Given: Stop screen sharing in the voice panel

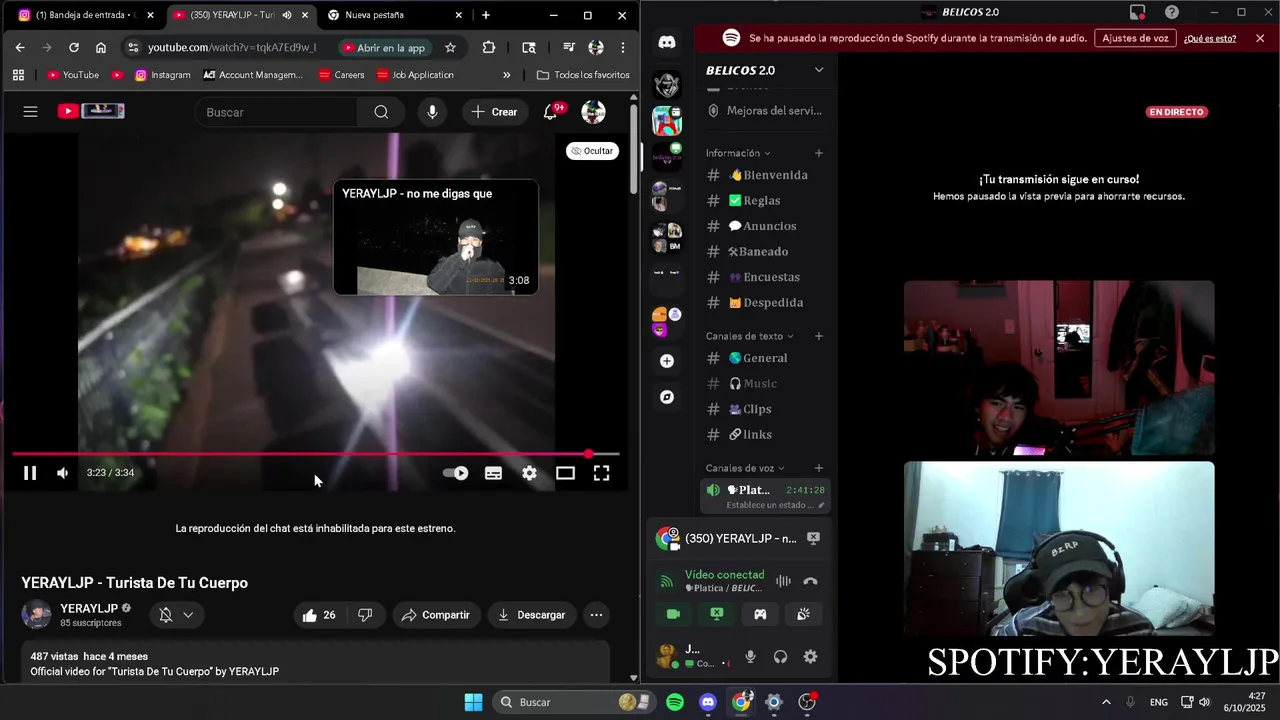Looking at the screenshot, I should pos(717,614).
